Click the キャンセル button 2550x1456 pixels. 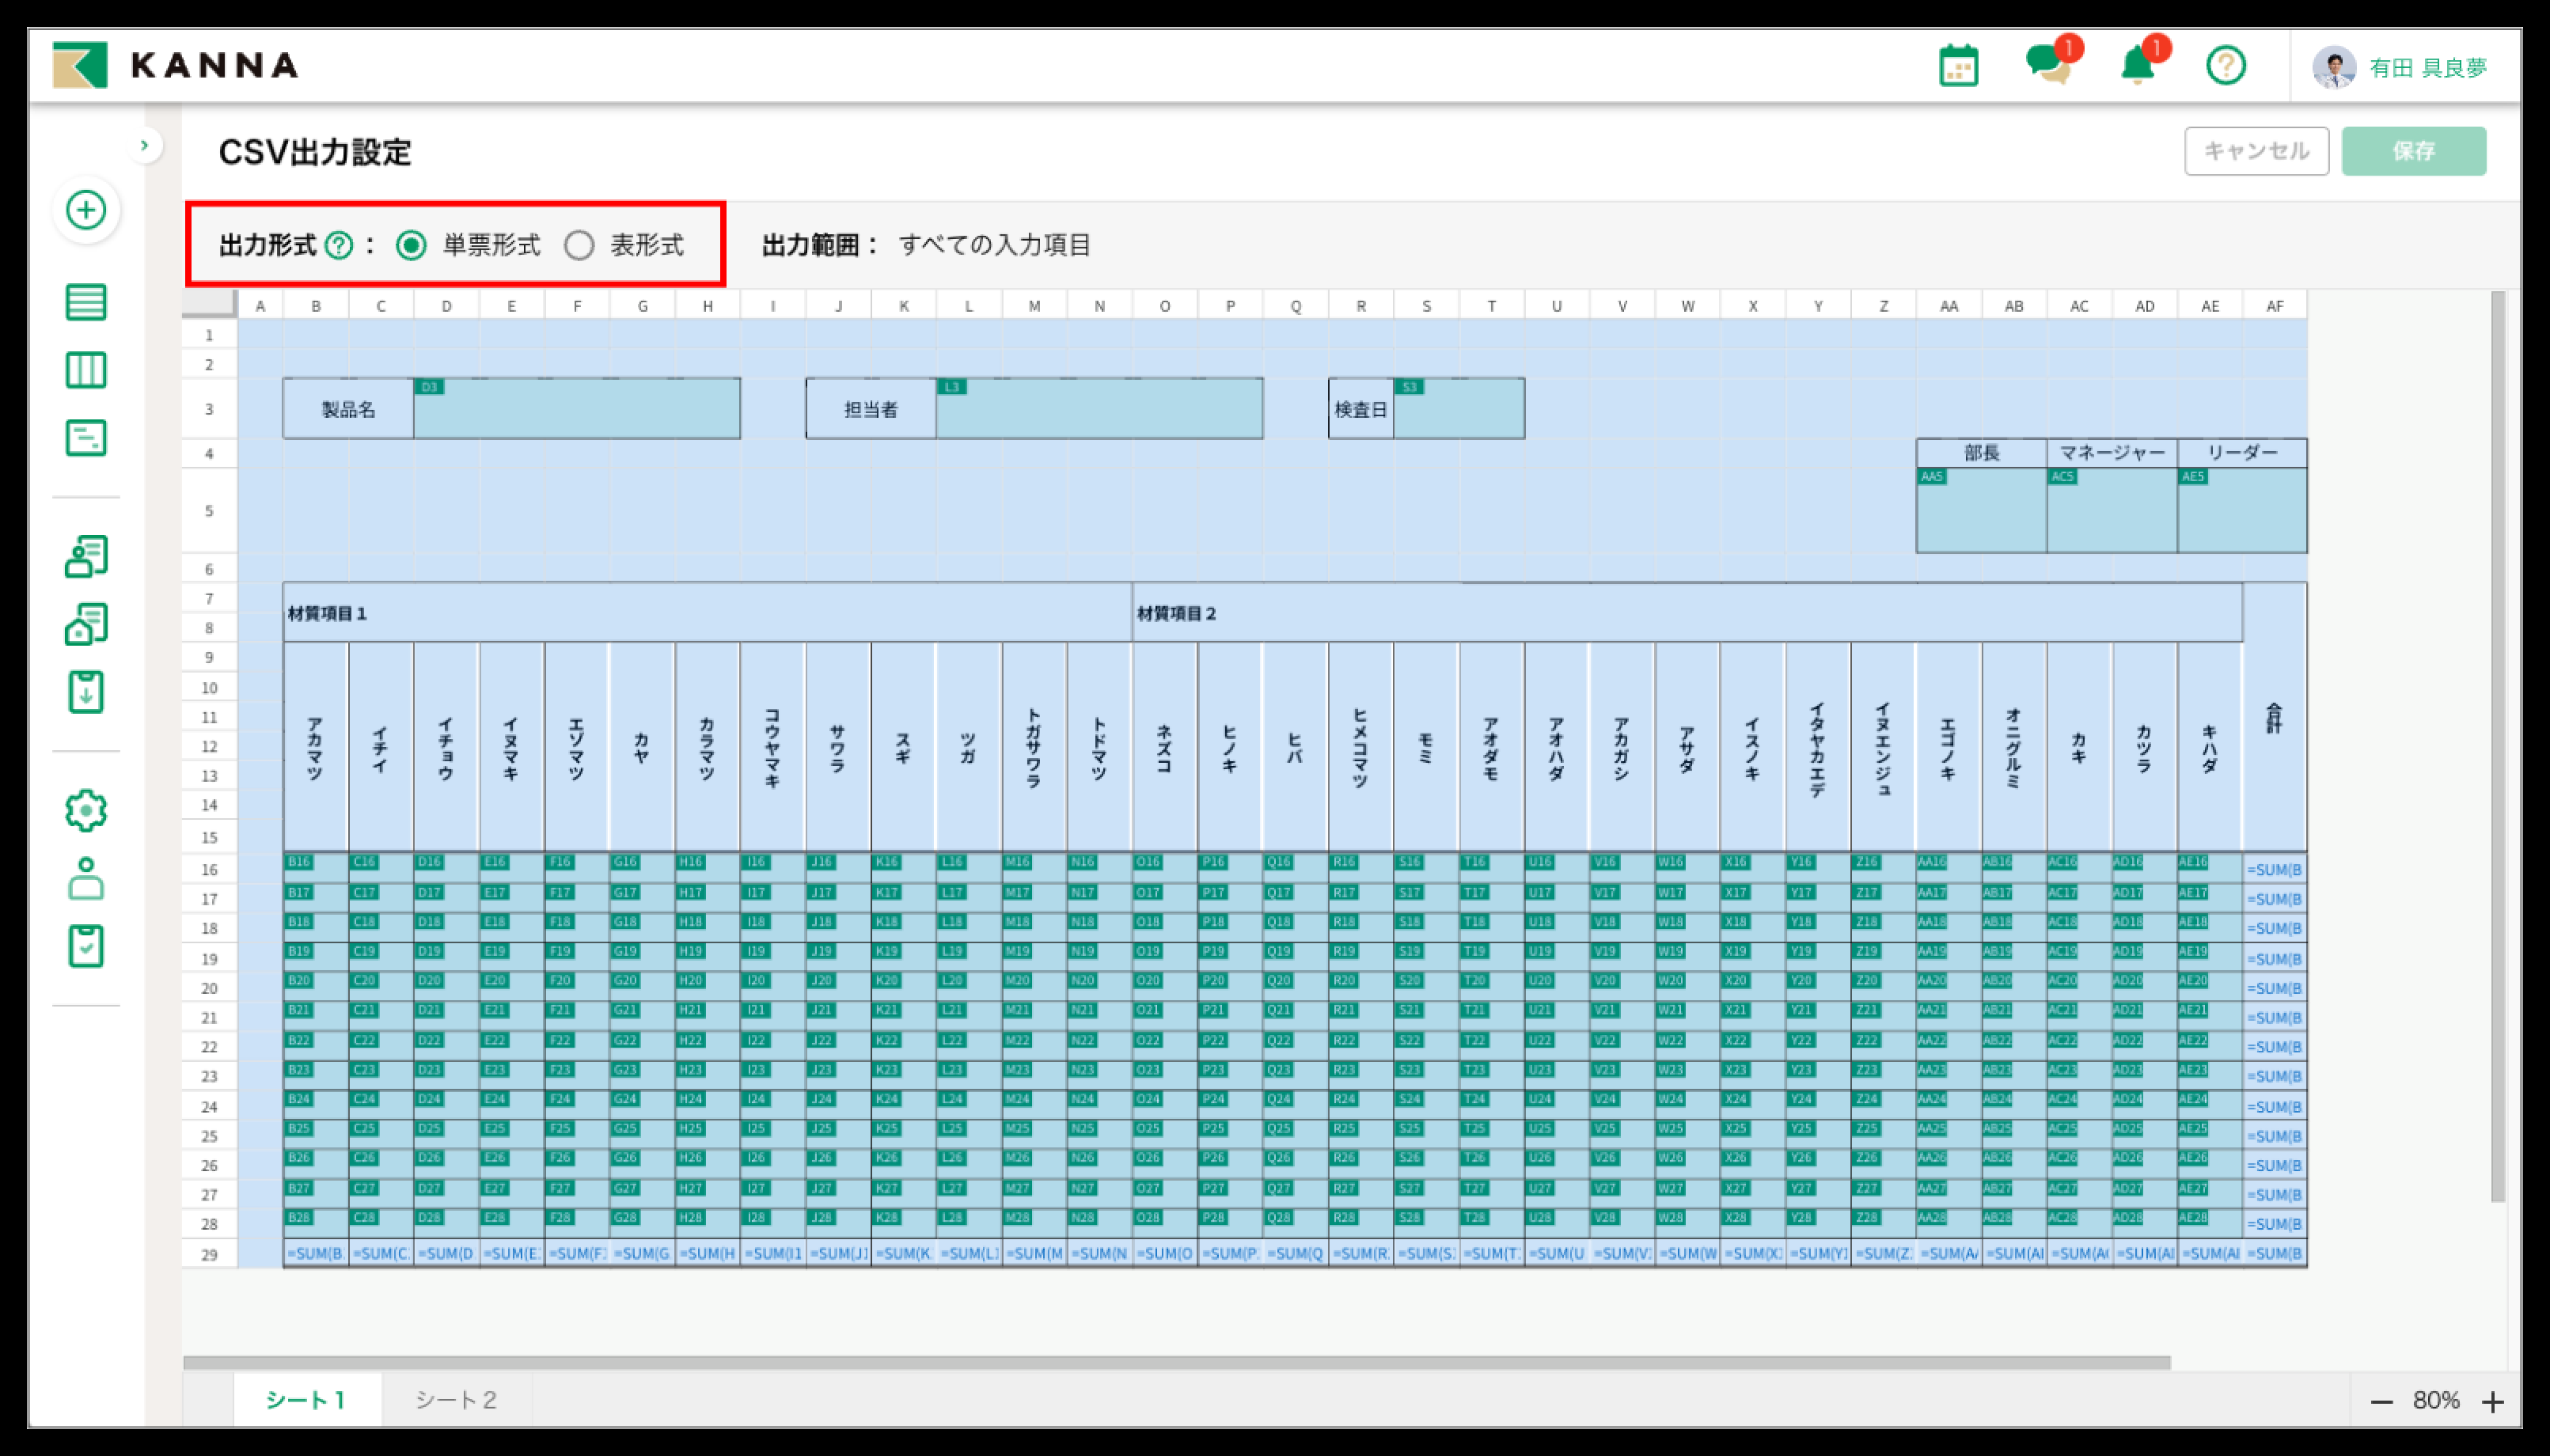(x=2256, y=151)
